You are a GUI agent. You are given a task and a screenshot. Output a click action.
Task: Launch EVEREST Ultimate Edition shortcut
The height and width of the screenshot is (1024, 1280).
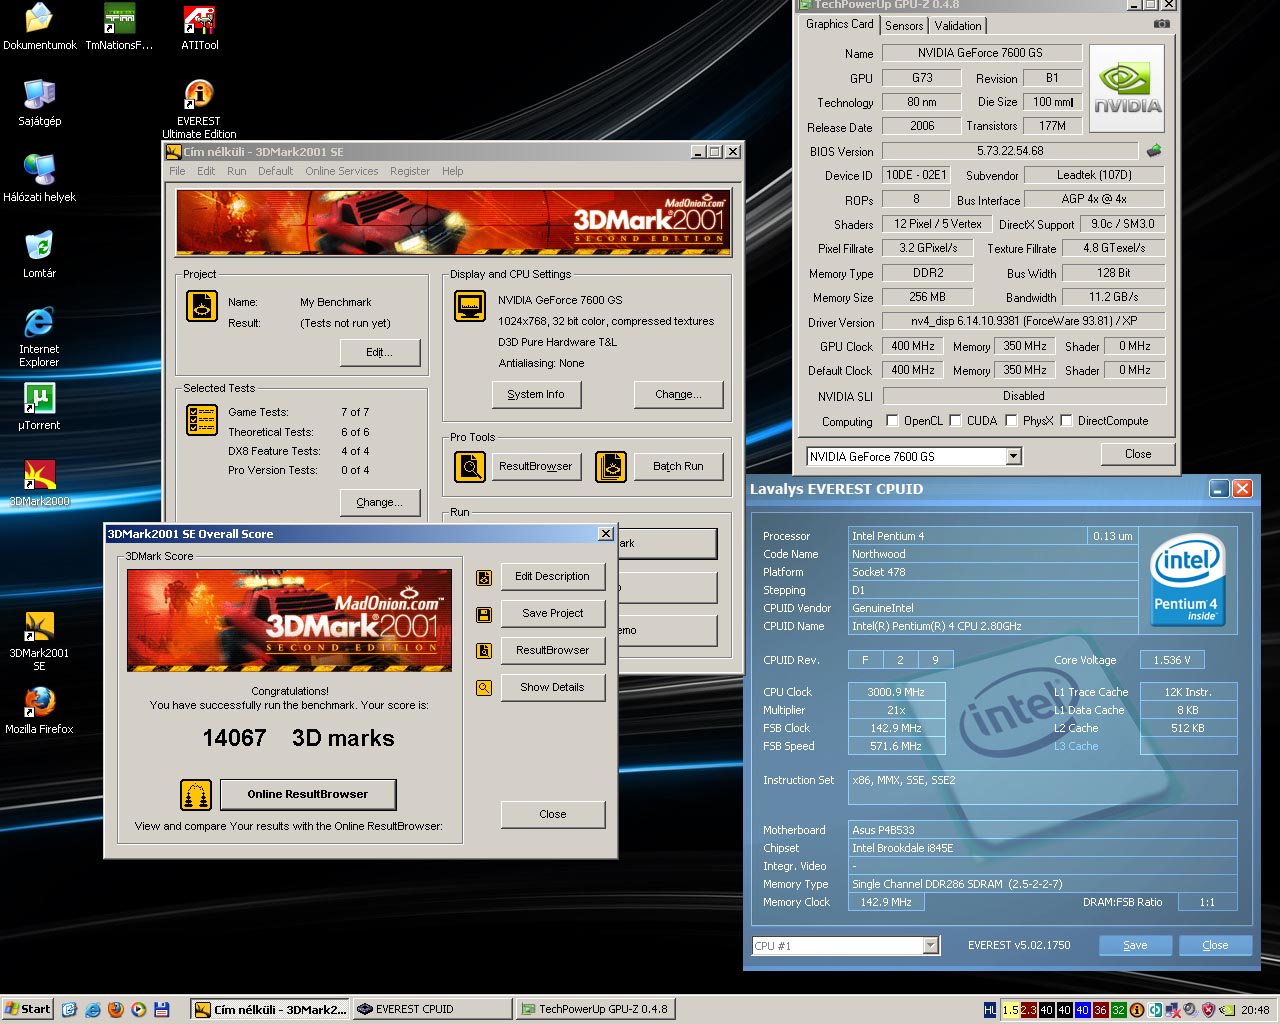(x=199, y=109)
